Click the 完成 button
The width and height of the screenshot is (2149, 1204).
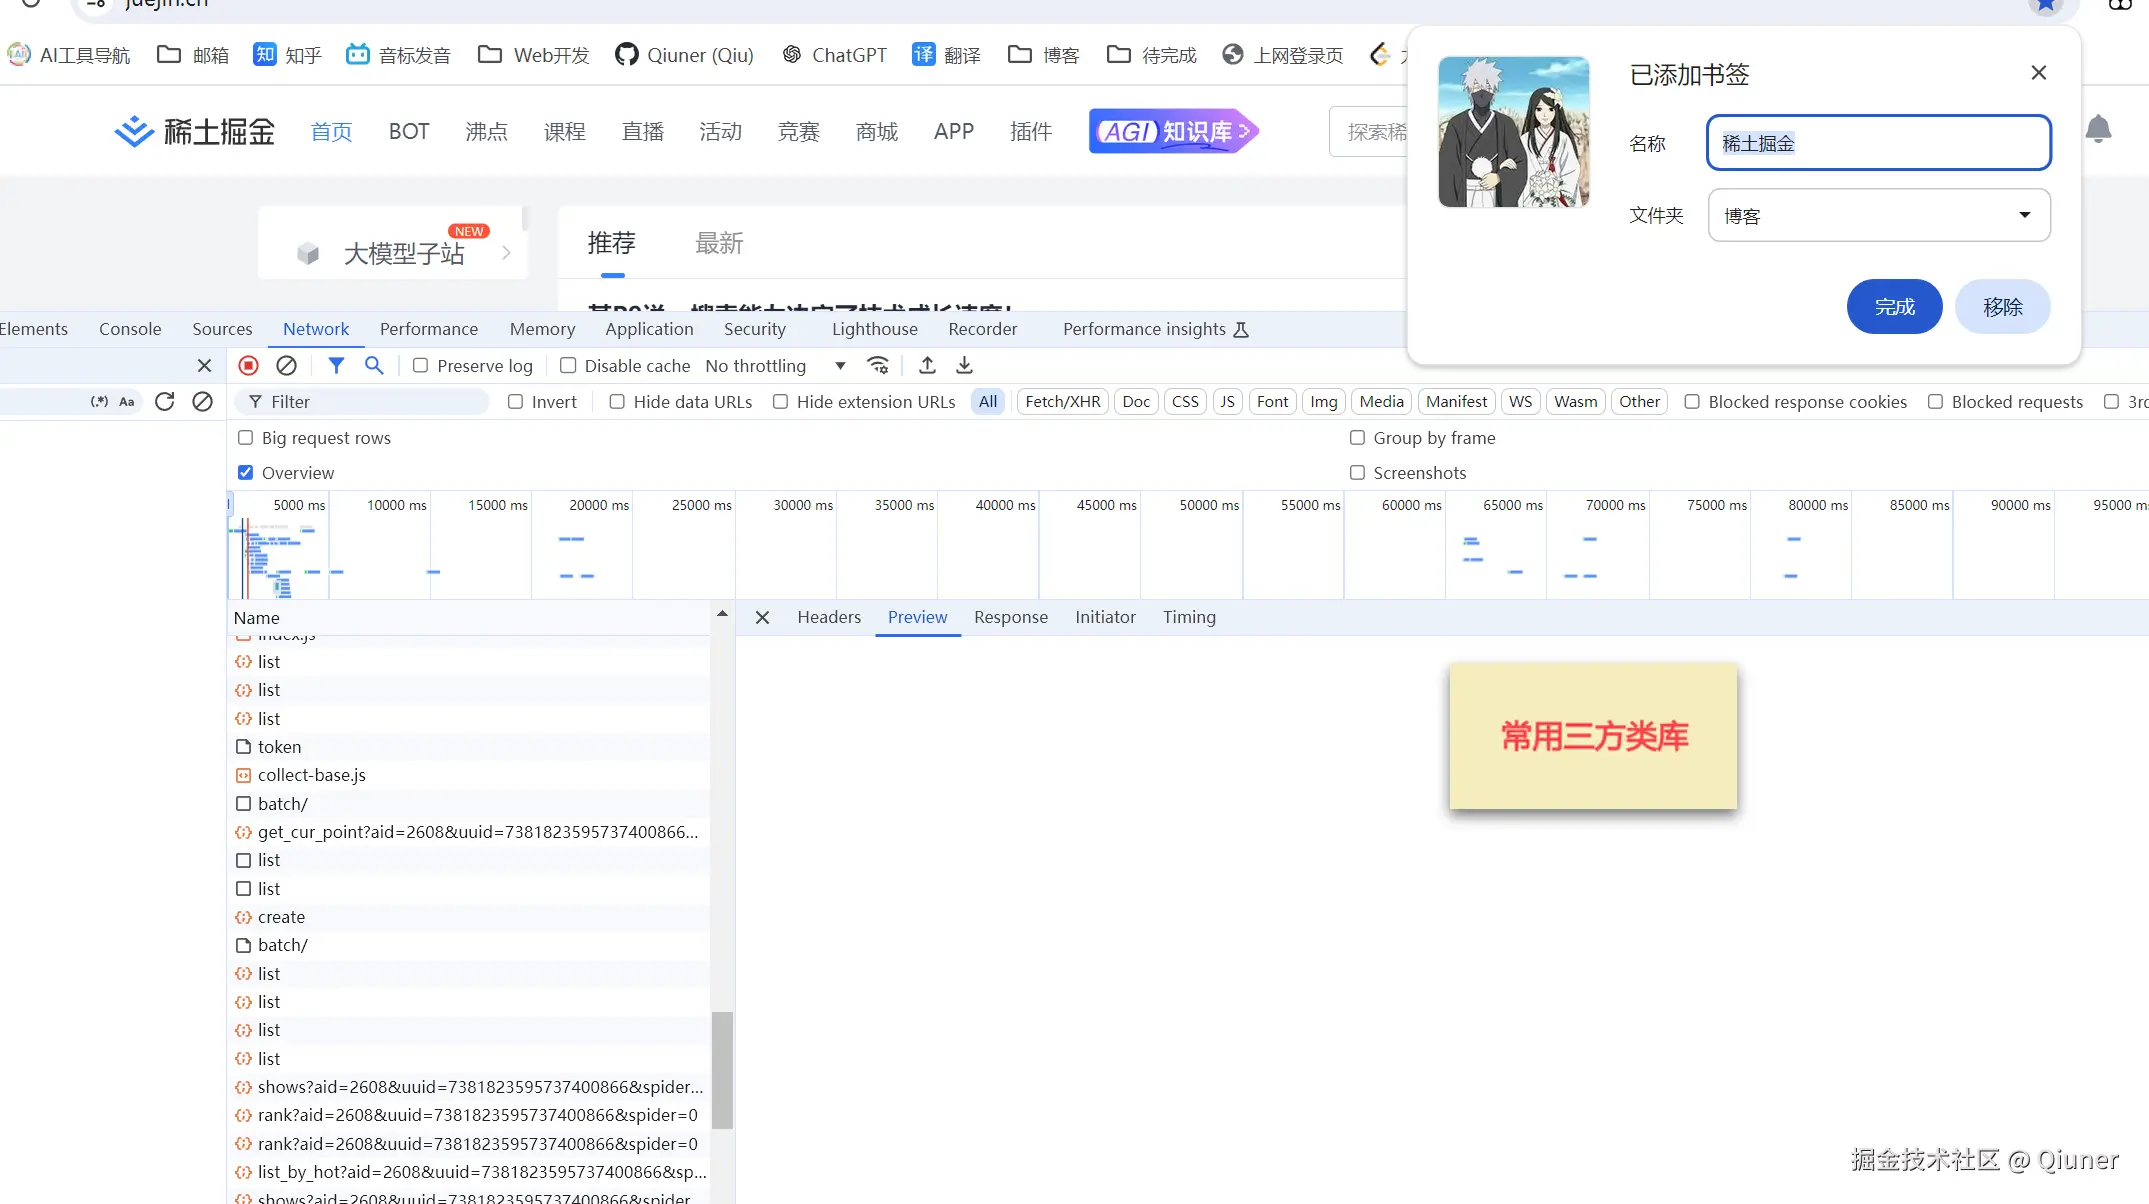coord(1893,307)
